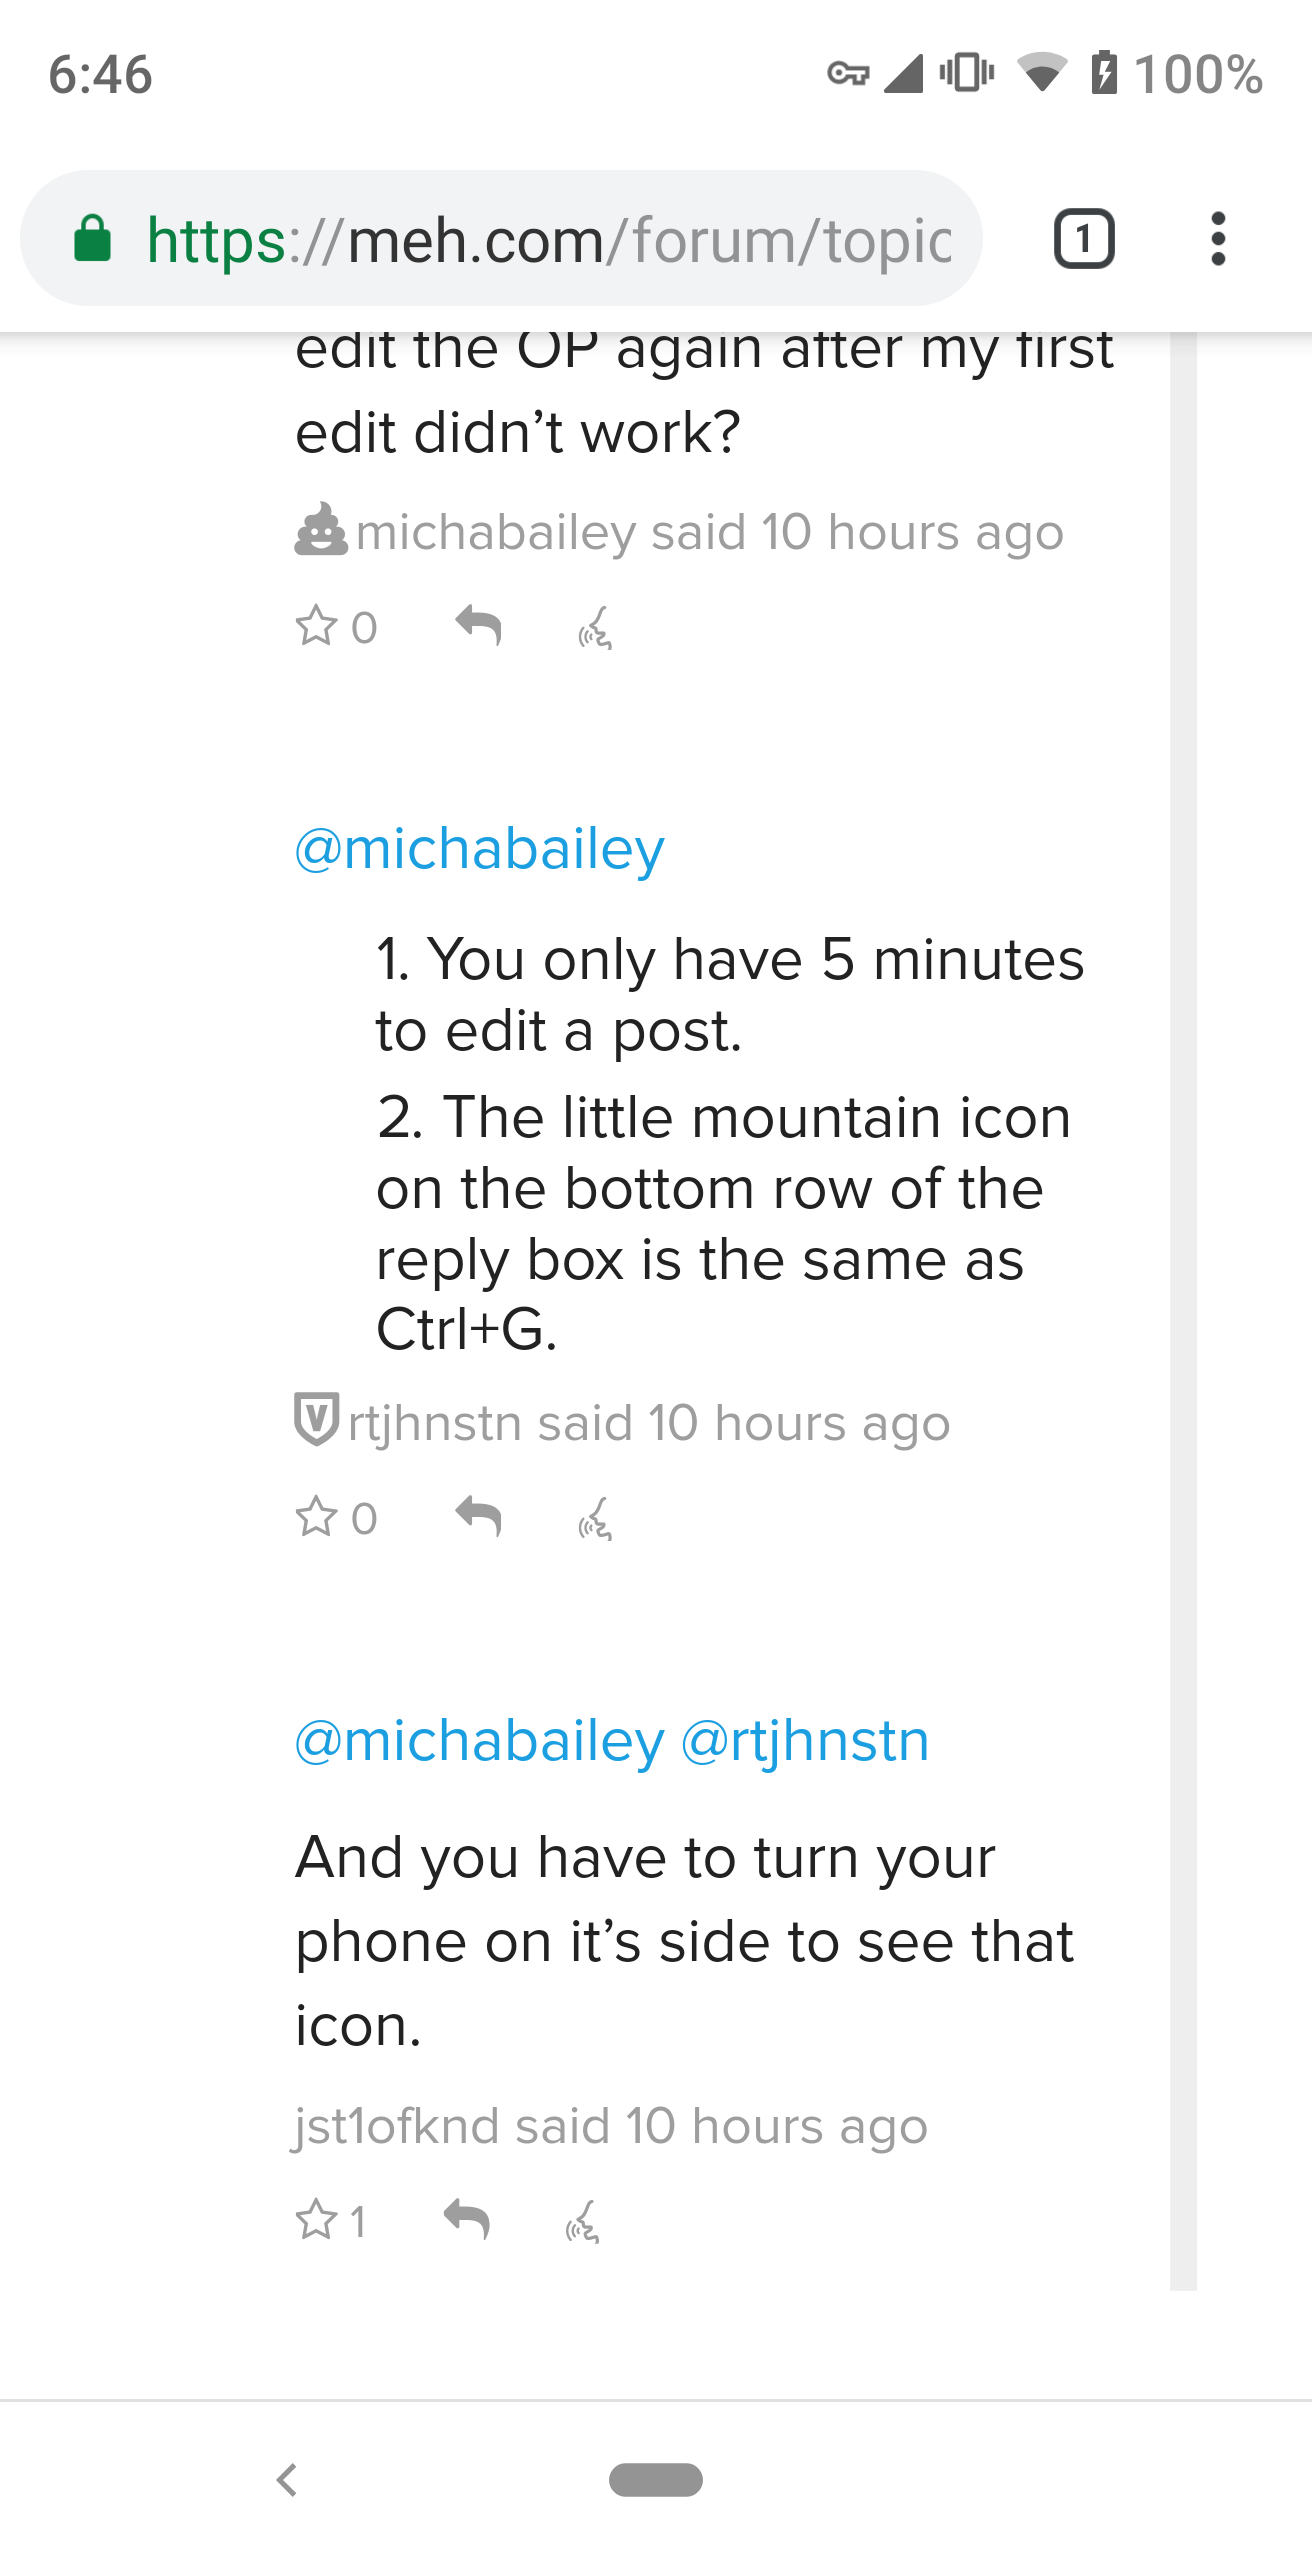1312x2560 pixels.
Task: Star jst1ofknd's comment
Action: (x=317, y=2220)
